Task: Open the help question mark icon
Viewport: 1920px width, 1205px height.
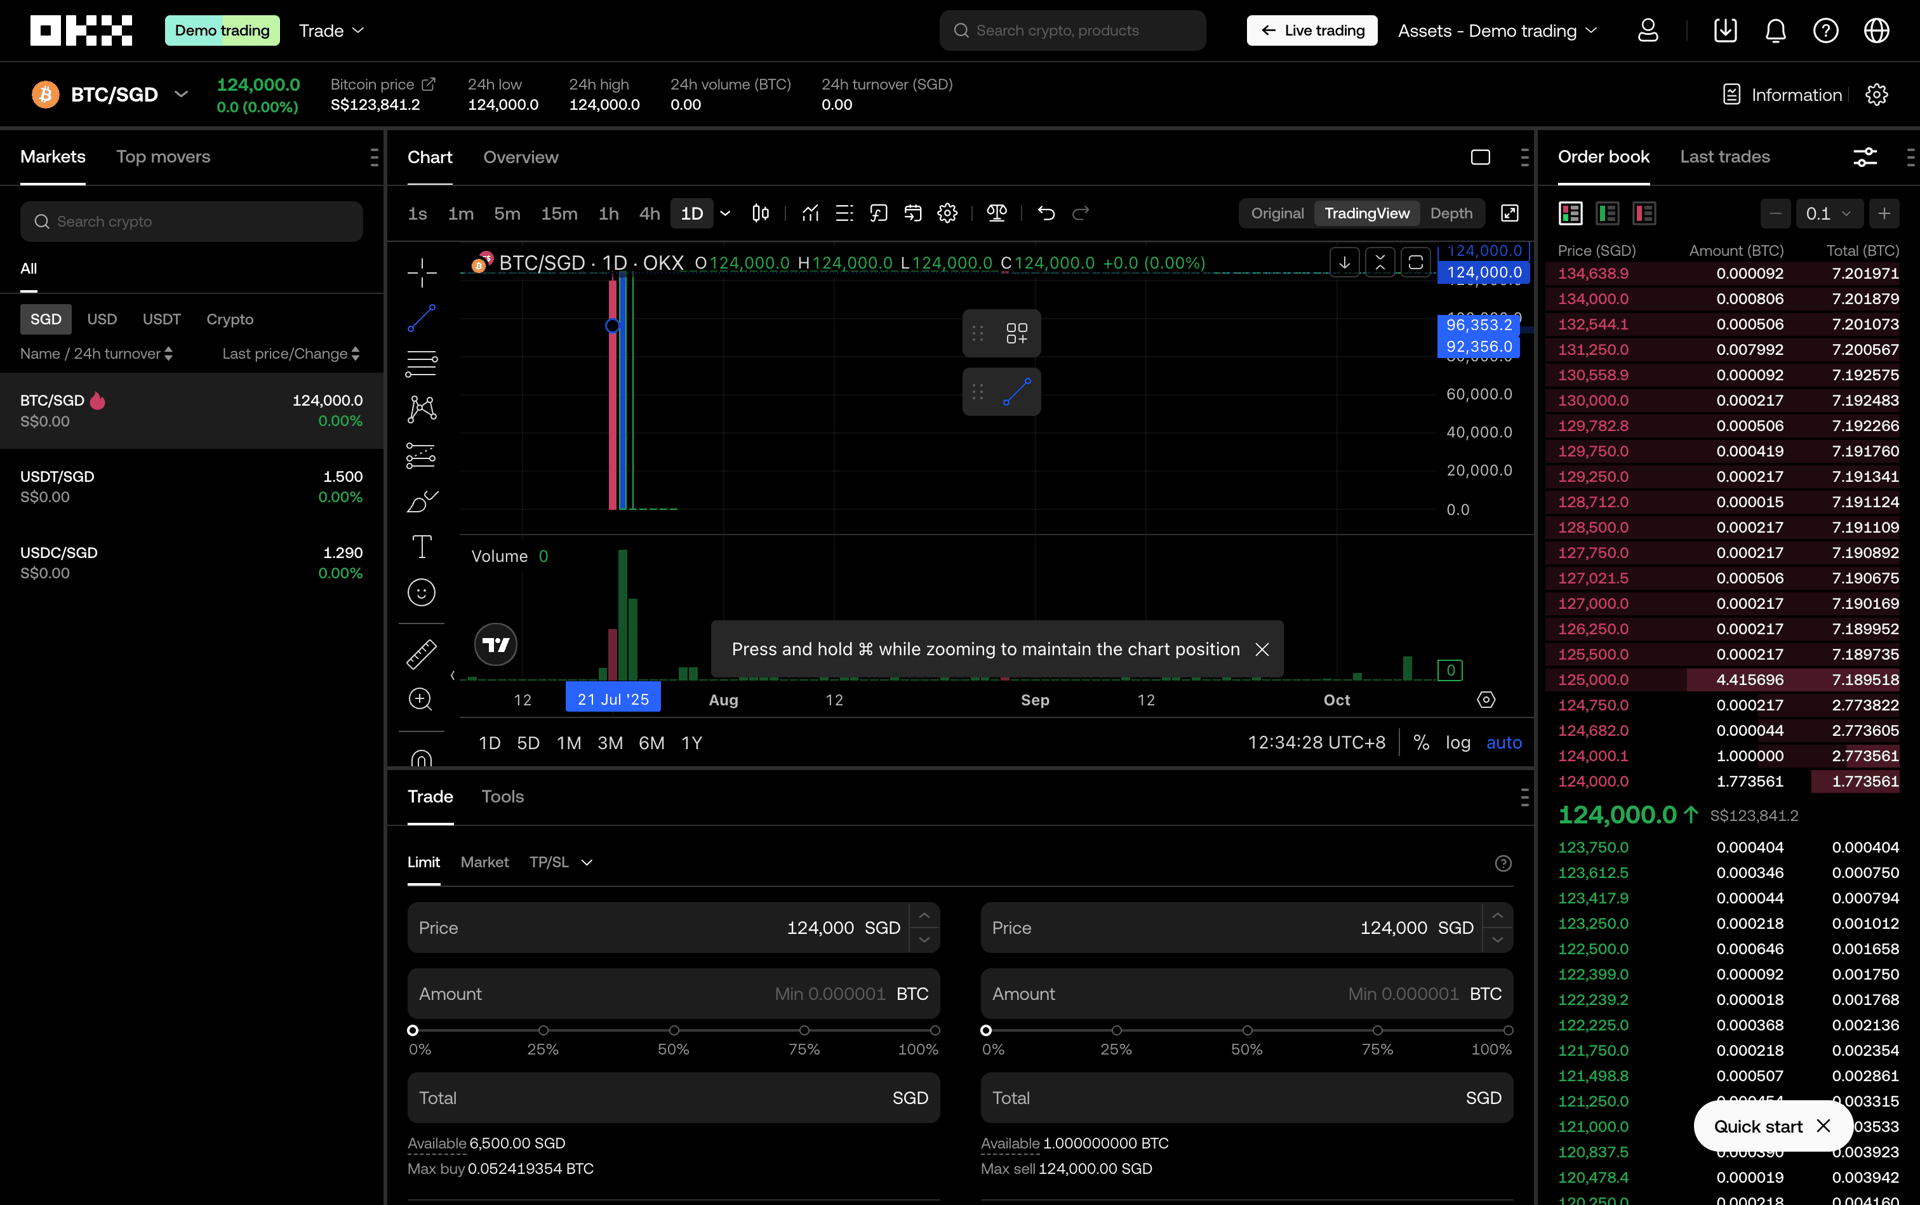Action: tap(1826, 31)
